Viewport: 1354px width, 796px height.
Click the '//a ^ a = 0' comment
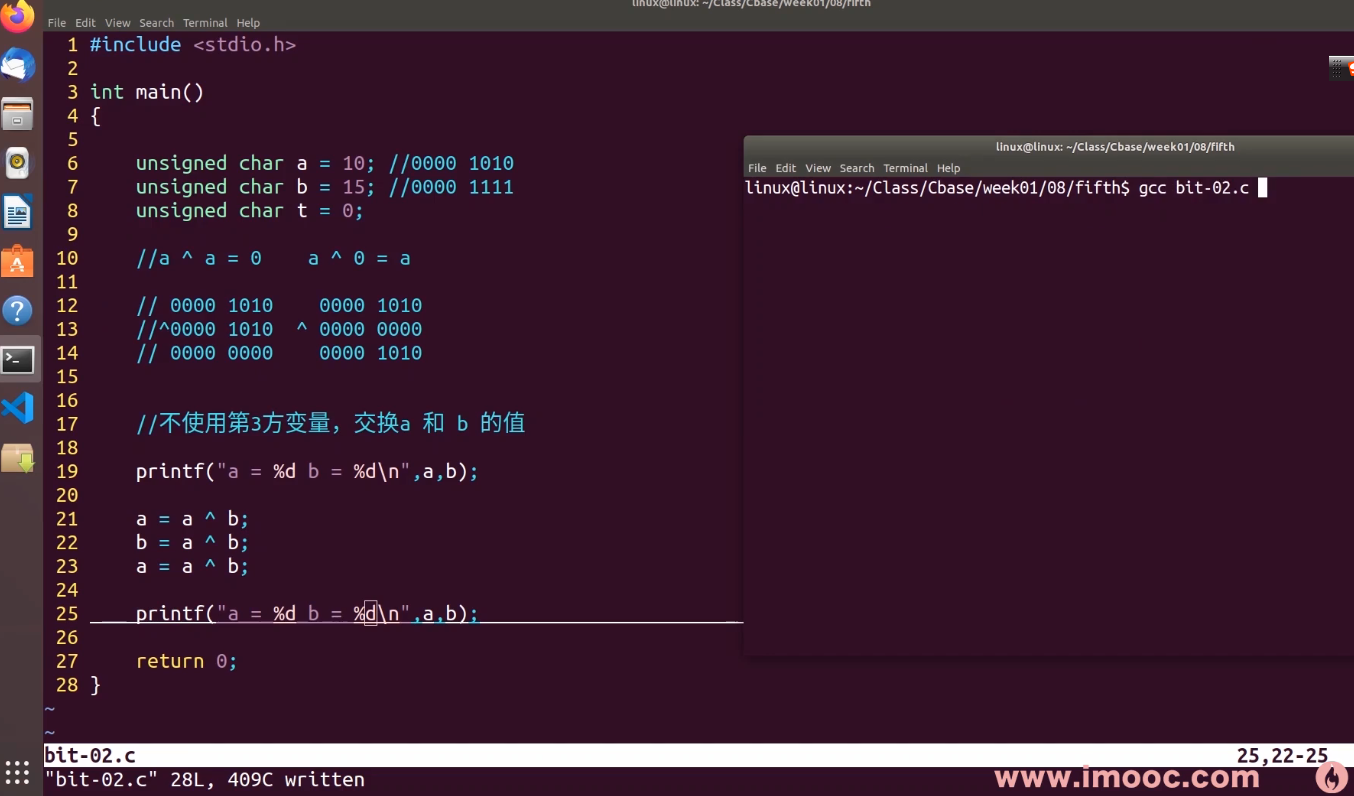click(x=199, y=258)
